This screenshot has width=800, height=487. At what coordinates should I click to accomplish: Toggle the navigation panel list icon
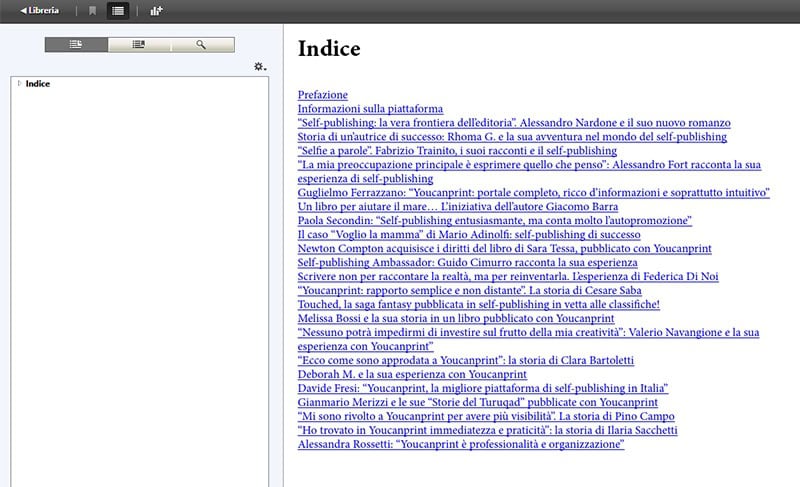click(x=118, y=11)
